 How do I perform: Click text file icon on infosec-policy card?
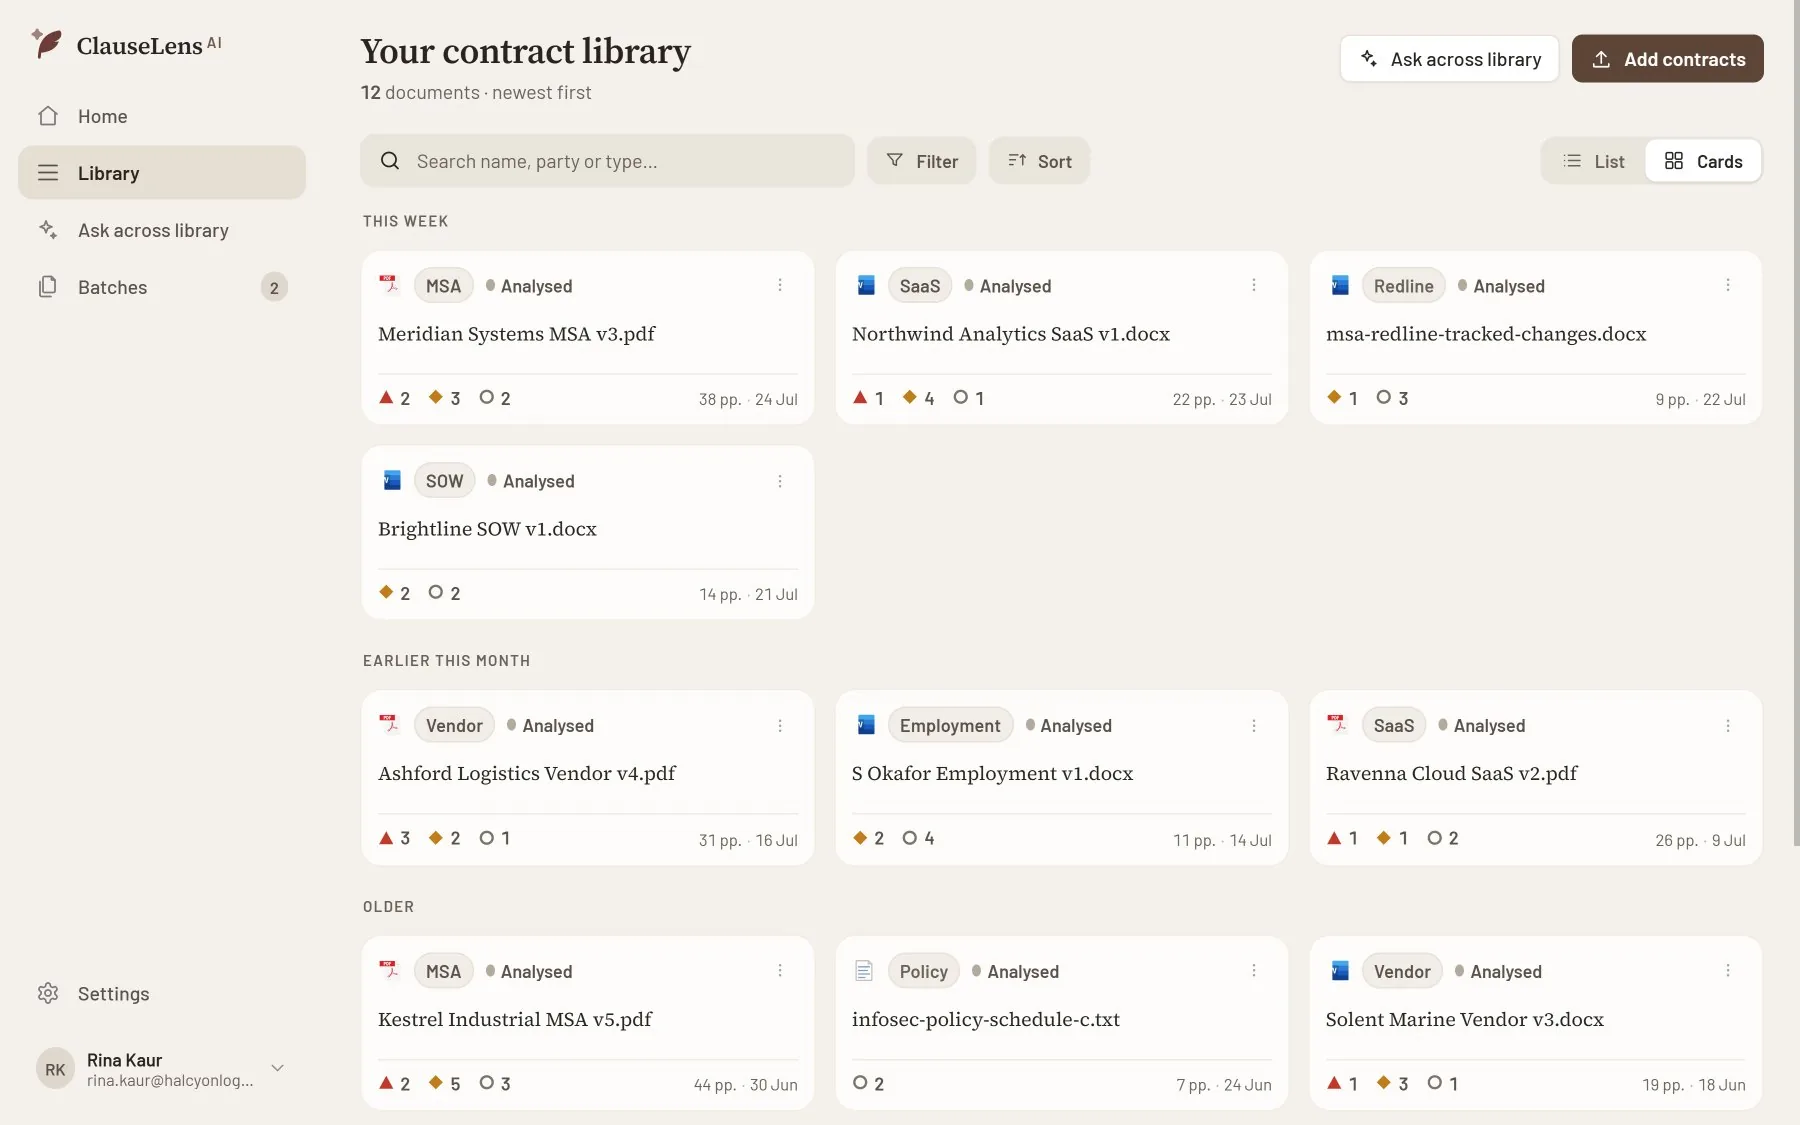[864, 971]
